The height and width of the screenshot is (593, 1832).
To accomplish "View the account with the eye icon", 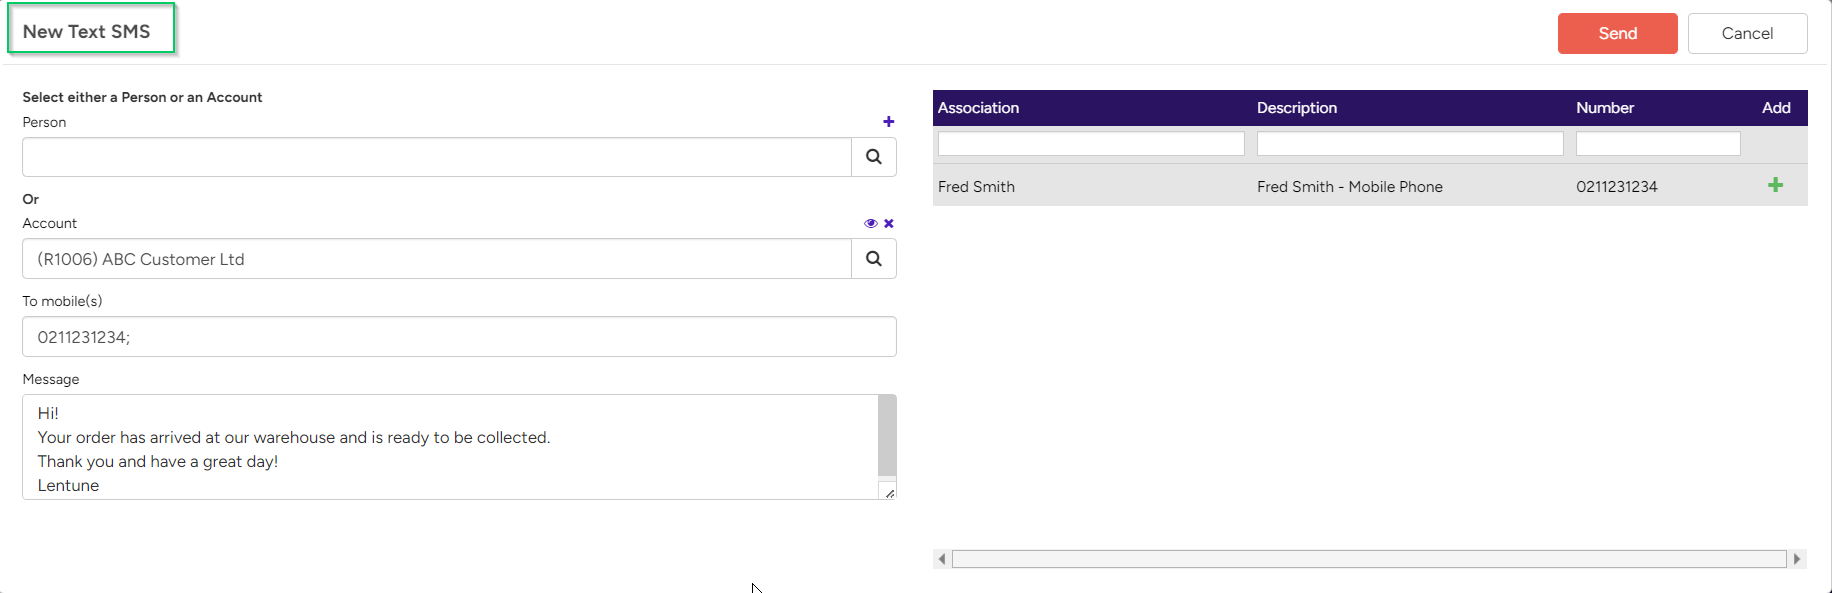I will tap(870, 223).
